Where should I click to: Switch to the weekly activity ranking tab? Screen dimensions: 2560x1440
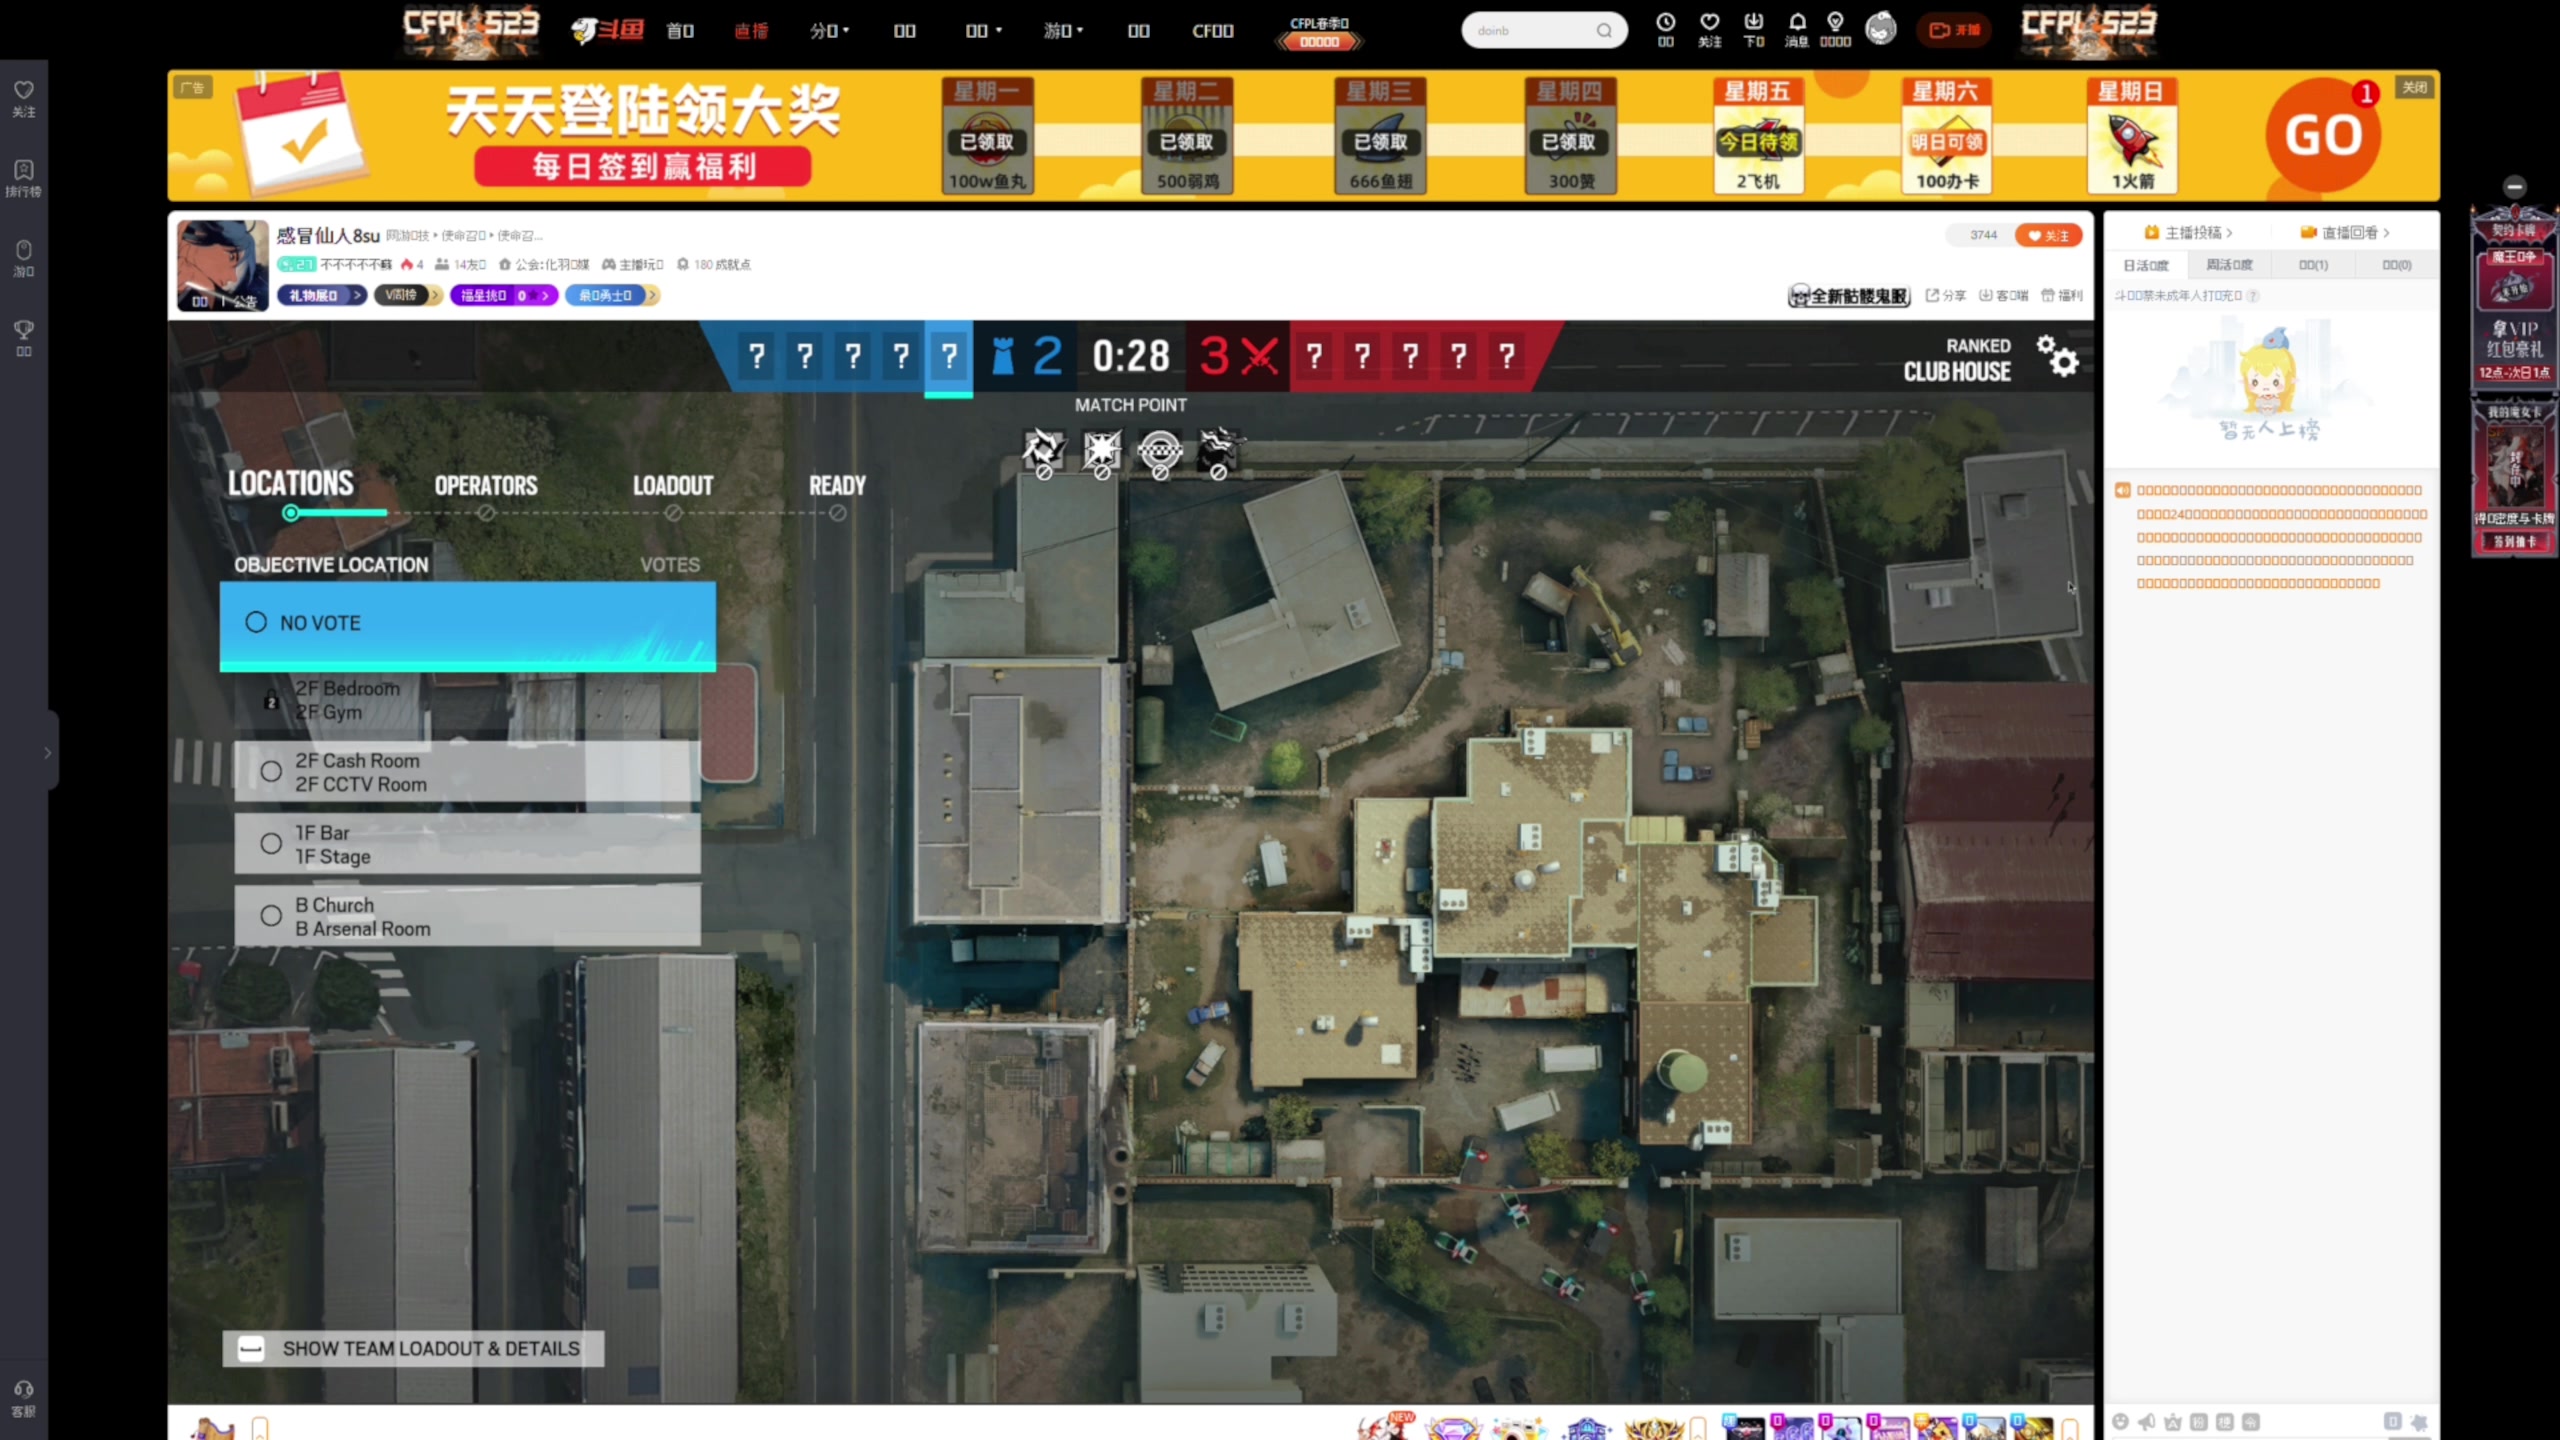point(2229,265)
